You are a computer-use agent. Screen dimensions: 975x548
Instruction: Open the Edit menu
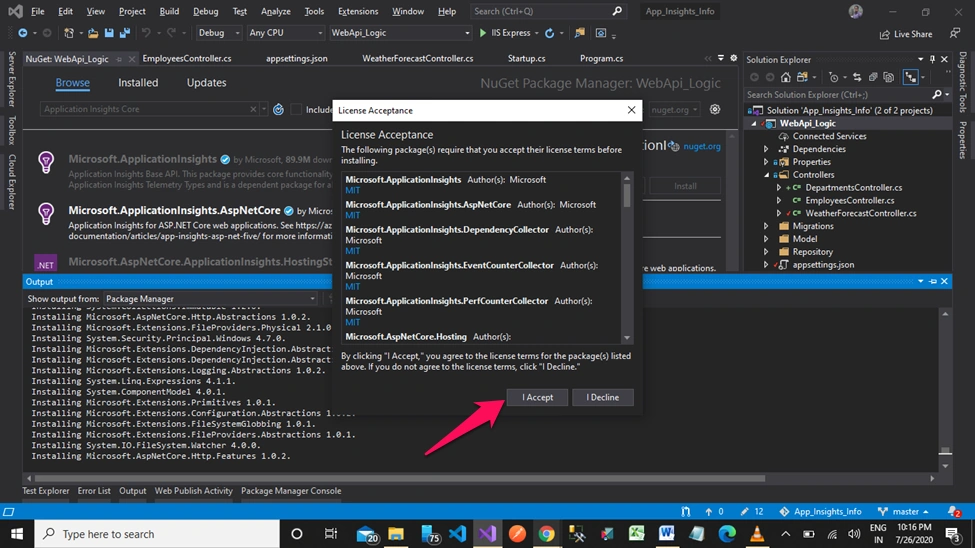[x=65, y=11]
